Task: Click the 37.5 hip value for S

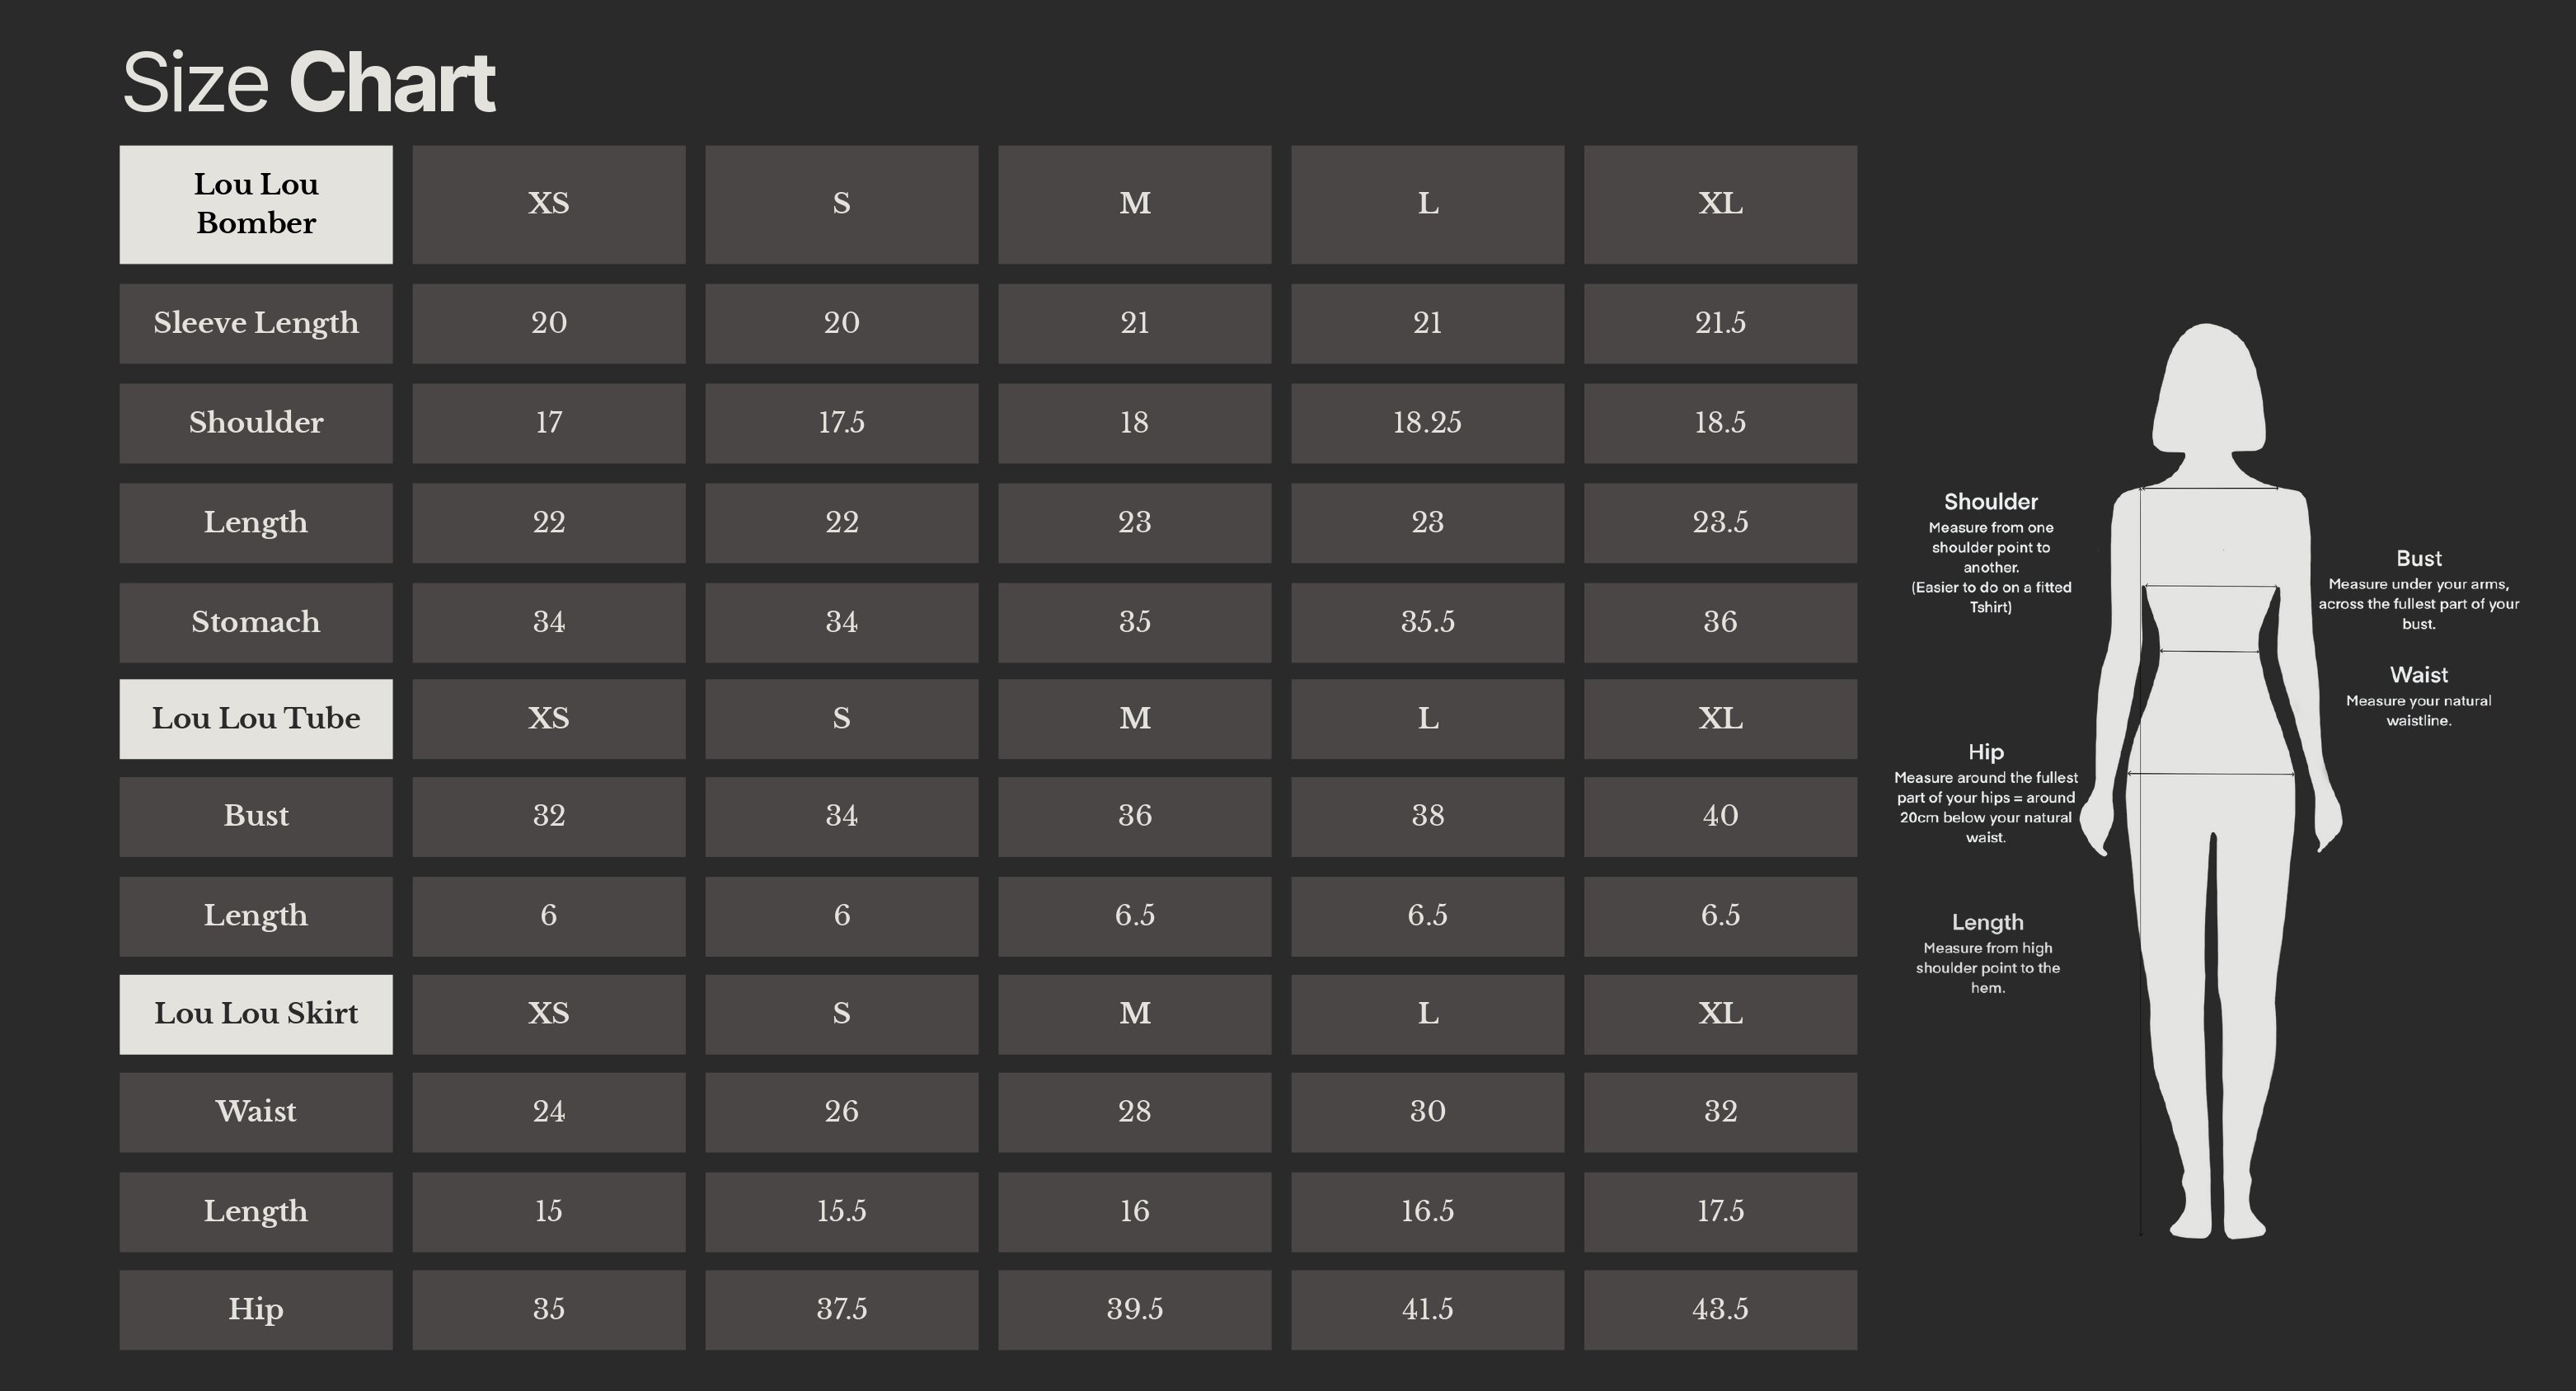Action: click(x=841, y=1309)
